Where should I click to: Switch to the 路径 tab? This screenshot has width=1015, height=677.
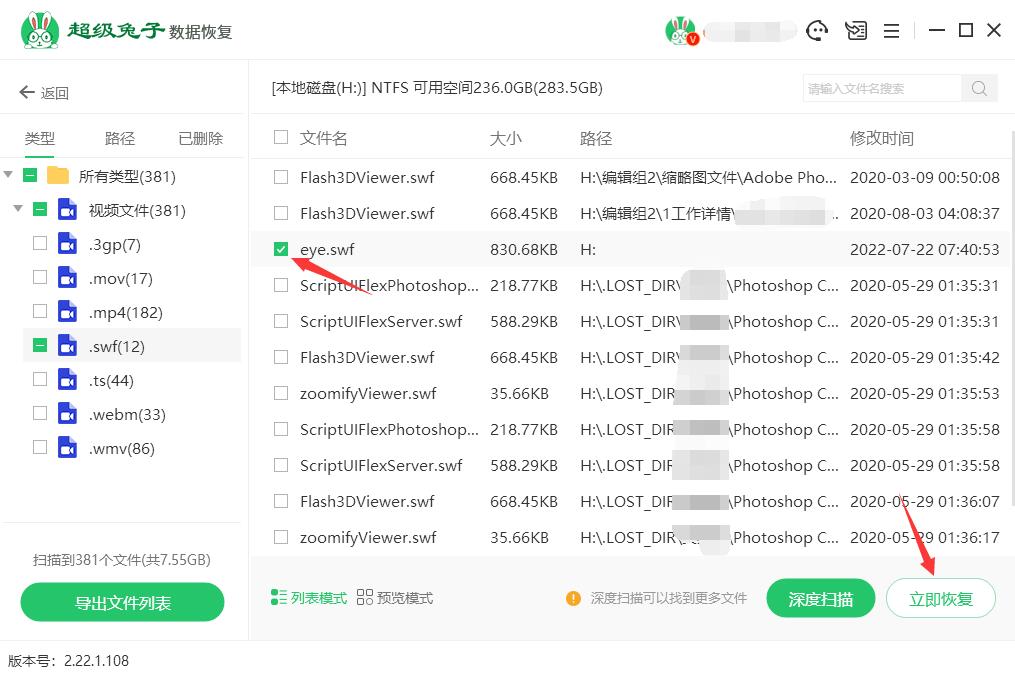118,137
